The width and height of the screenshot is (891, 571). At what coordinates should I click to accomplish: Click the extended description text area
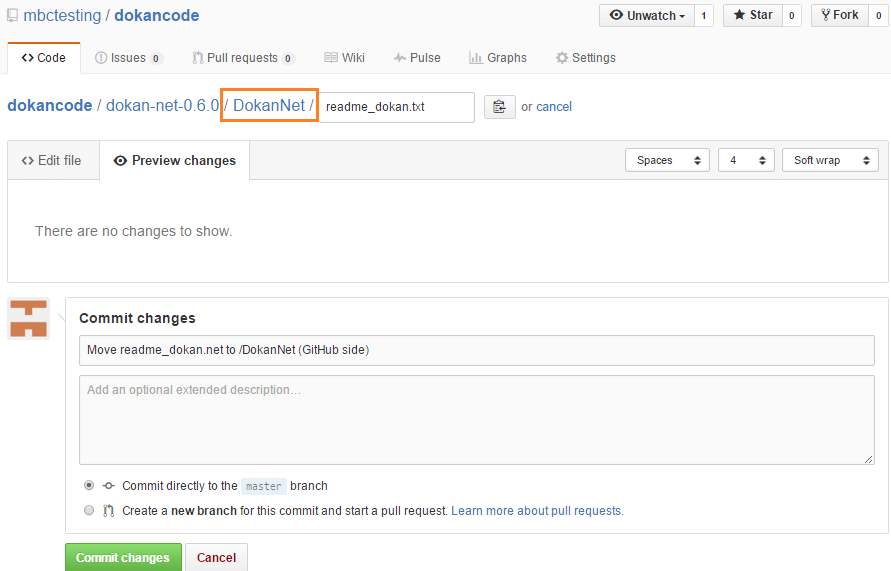click(x=476, y=420)
